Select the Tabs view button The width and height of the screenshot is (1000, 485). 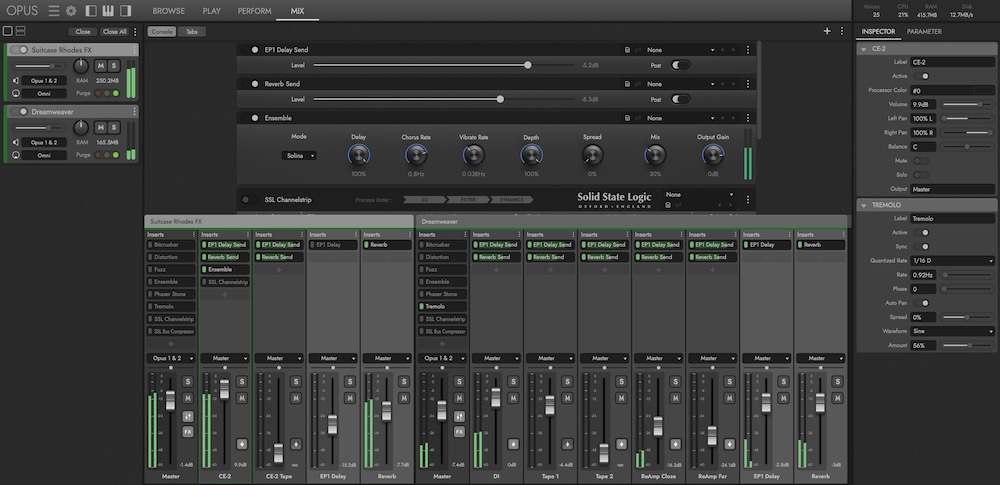pyautogui.click(x=192, y=31)
